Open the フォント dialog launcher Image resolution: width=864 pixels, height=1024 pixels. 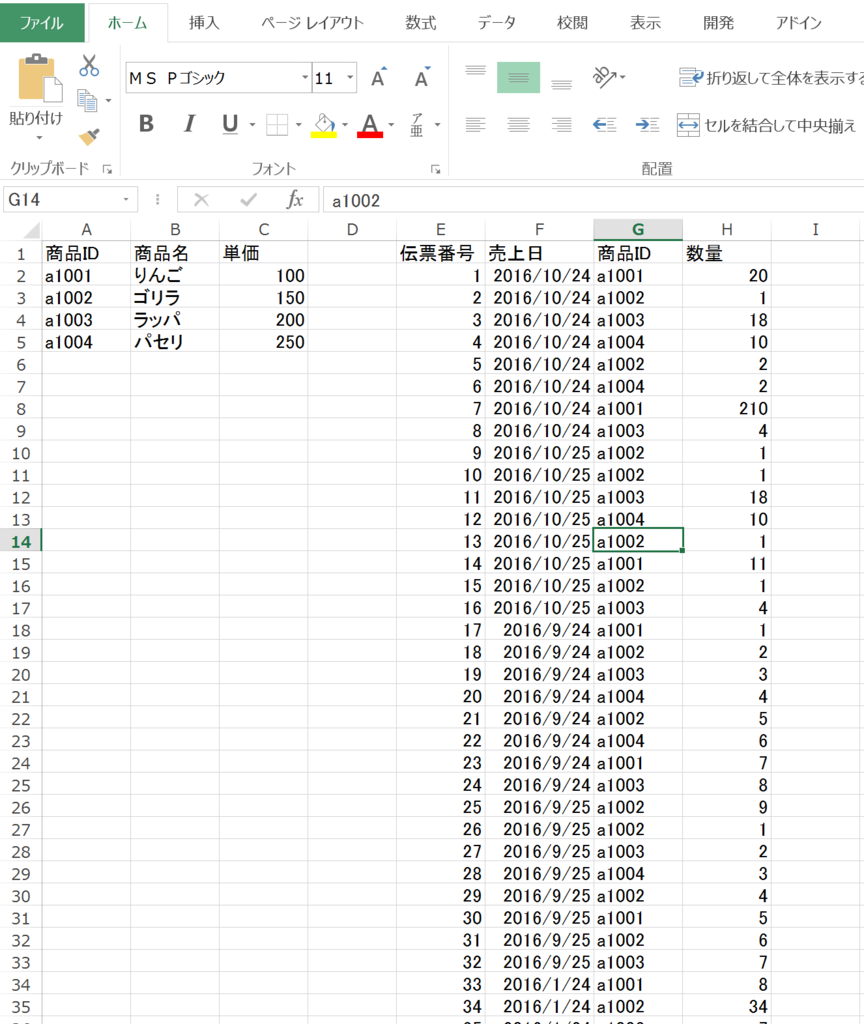coord(436,169)
